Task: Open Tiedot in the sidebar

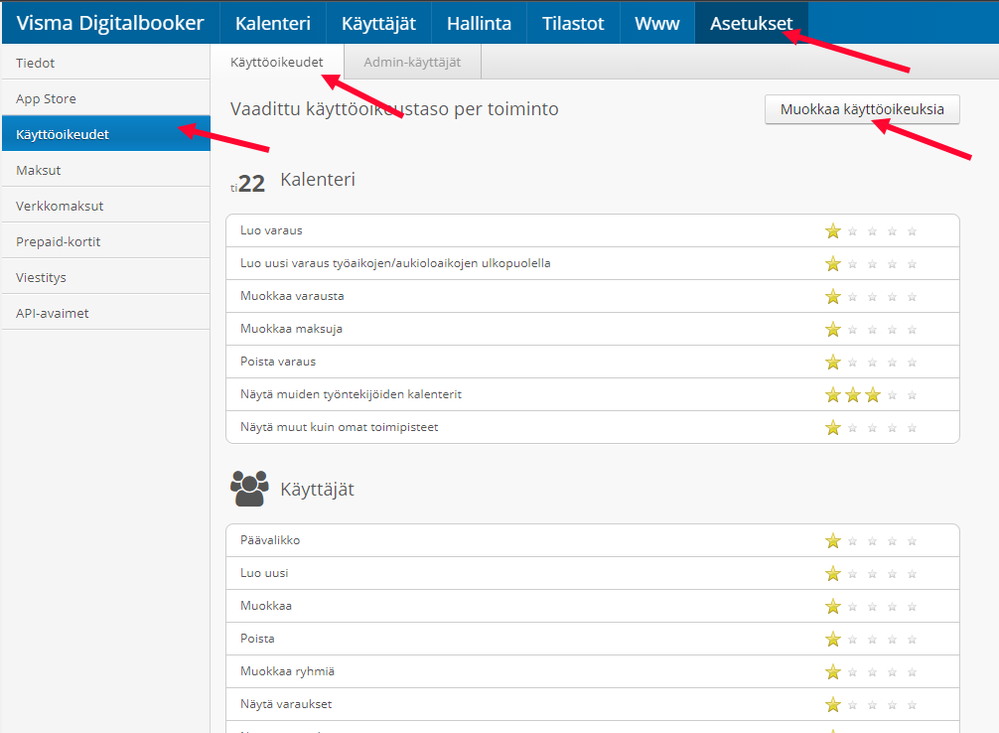Action: pyautogui.click(x=106, y=62)
